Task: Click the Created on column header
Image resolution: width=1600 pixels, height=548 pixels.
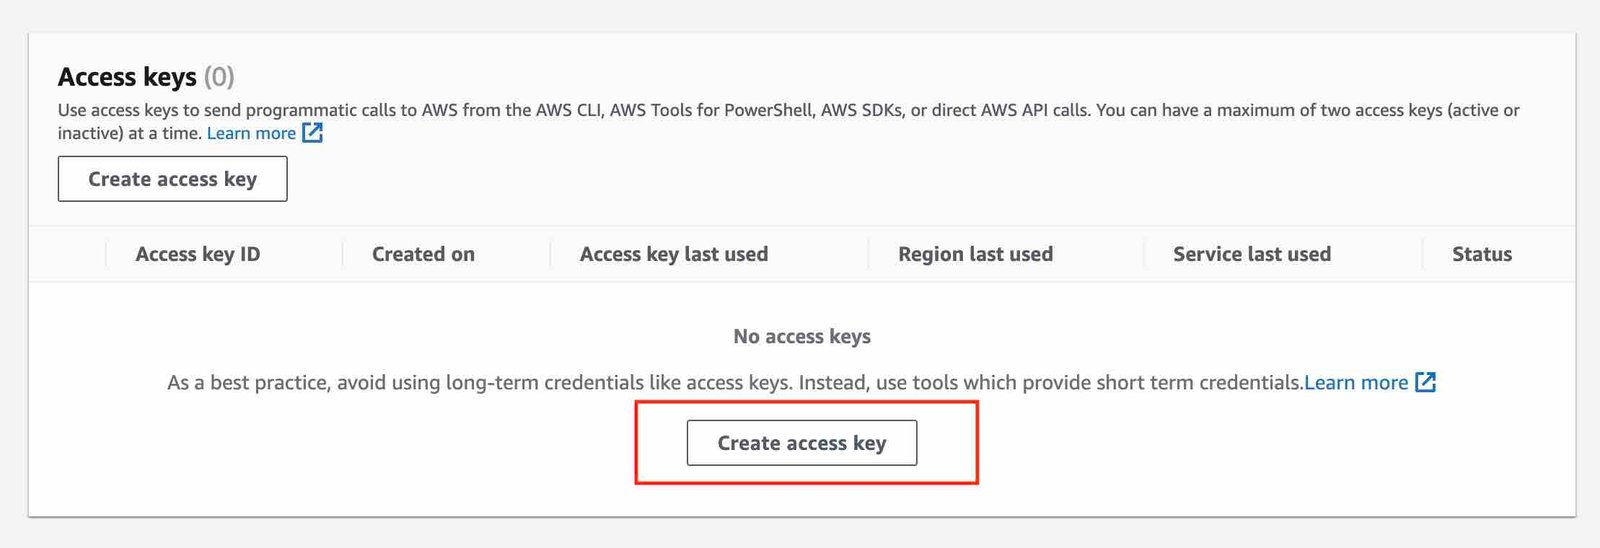Action: tap(423, 254)
